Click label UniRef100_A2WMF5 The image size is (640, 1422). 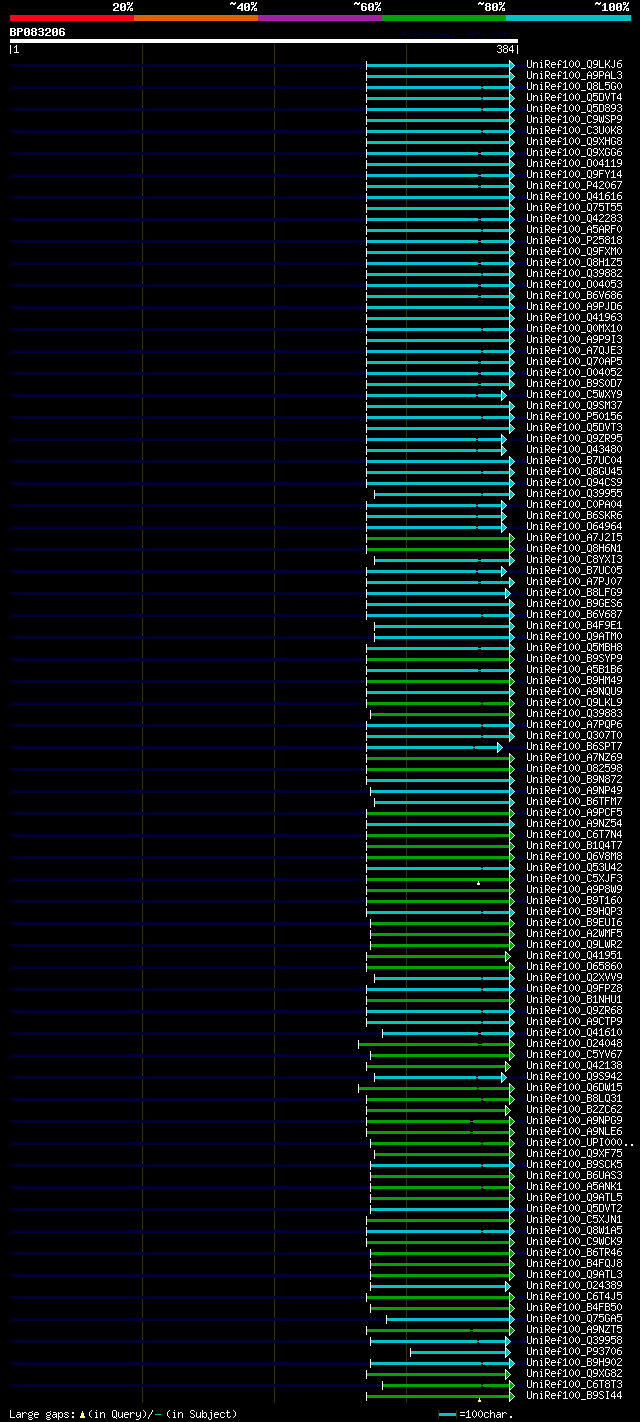click(574, 933)
